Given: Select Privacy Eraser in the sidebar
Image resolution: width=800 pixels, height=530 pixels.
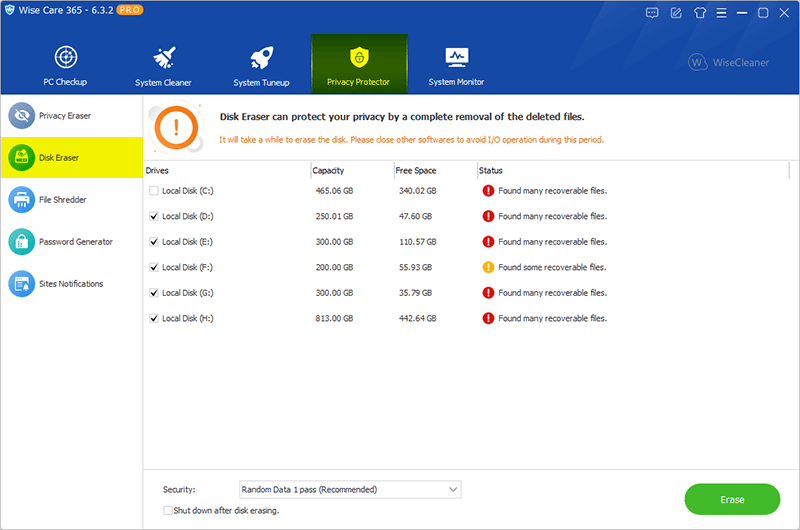Looking at the screenshot, I should click(x=71, y=116).
